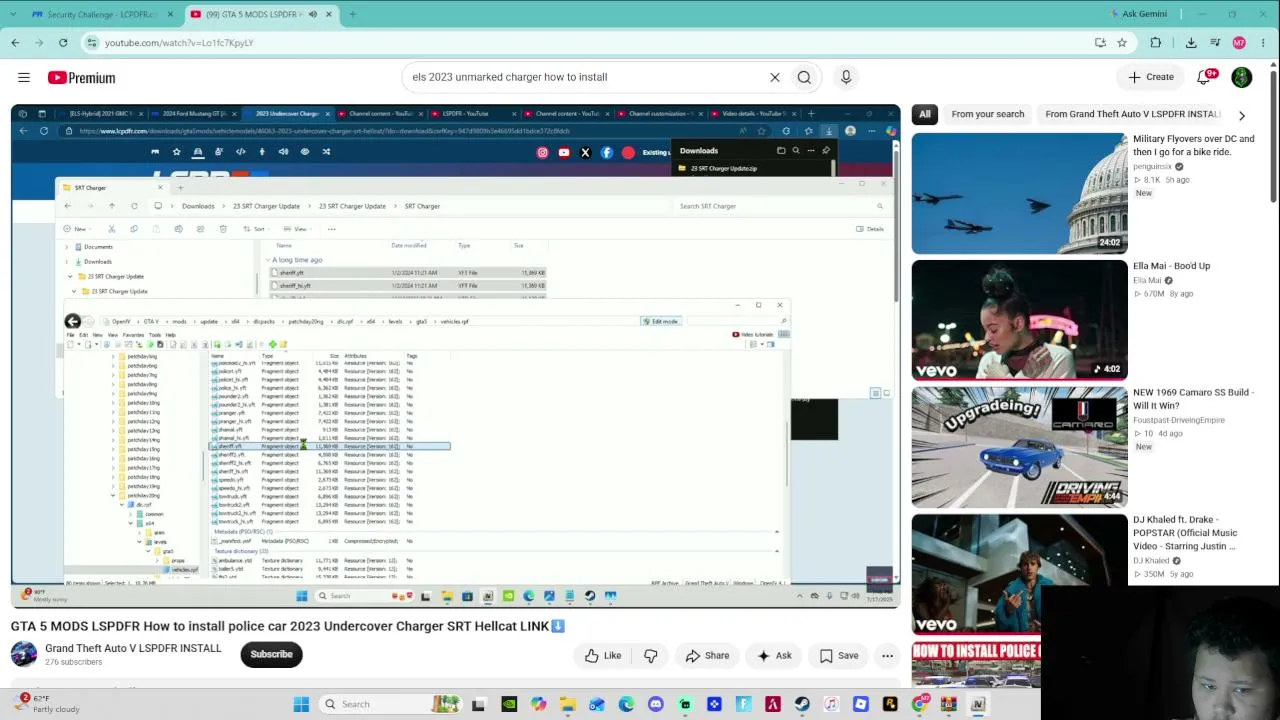Viewport: 1280px width, 720px height.
Task: Select the From your search chip
Action: pyautogui.click(x=988, y=114)
